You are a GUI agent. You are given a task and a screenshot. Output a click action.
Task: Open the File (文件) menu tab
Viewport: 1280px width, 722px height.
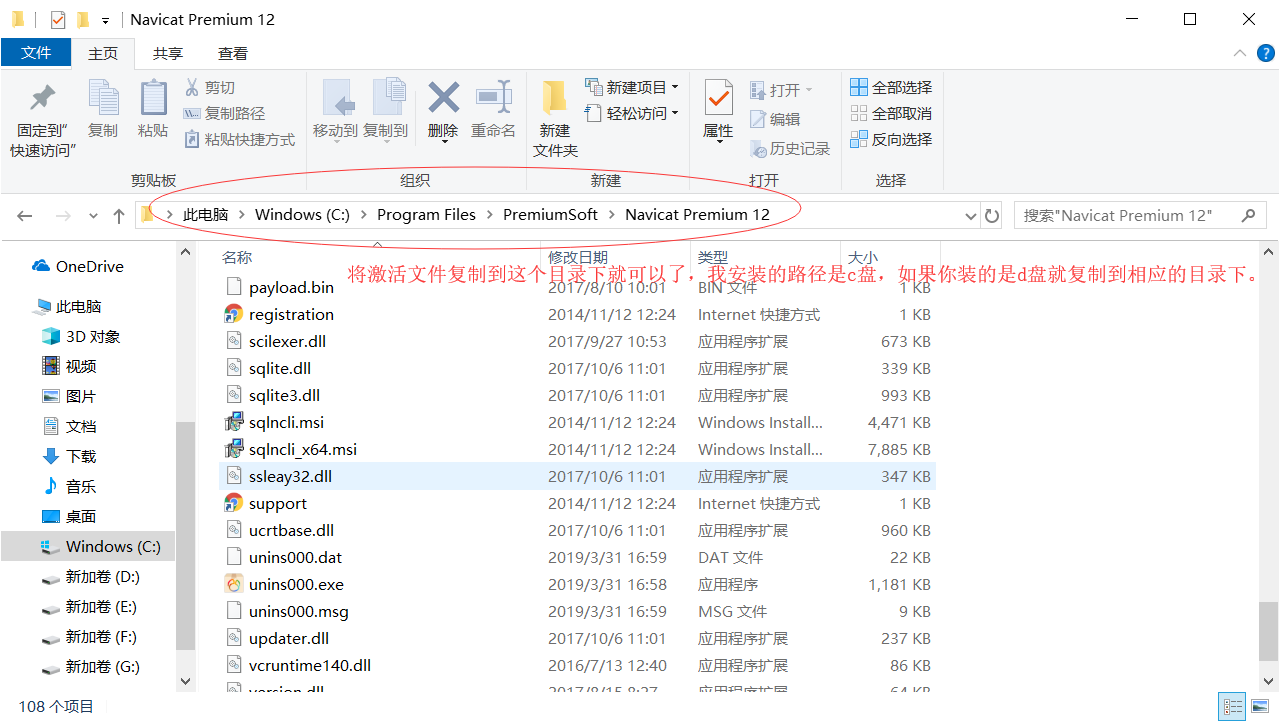tap(36, 53)
